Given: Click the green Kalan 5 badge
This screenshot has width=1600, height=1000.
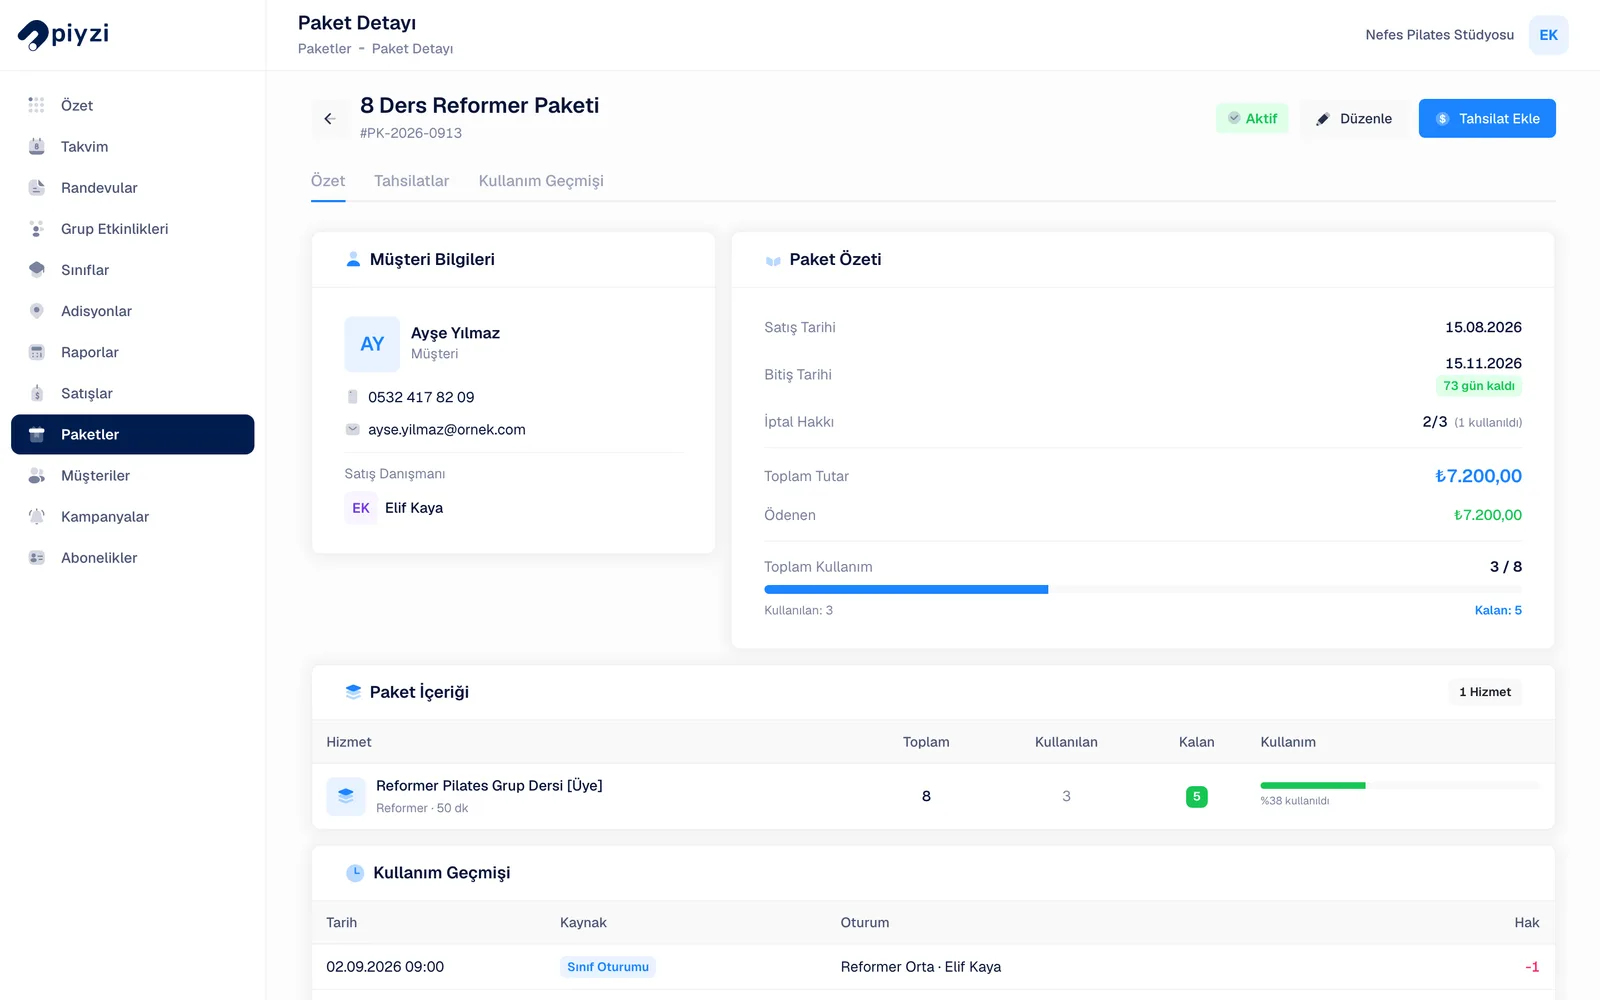Looking at the screenshot, I should [1196, 797].
